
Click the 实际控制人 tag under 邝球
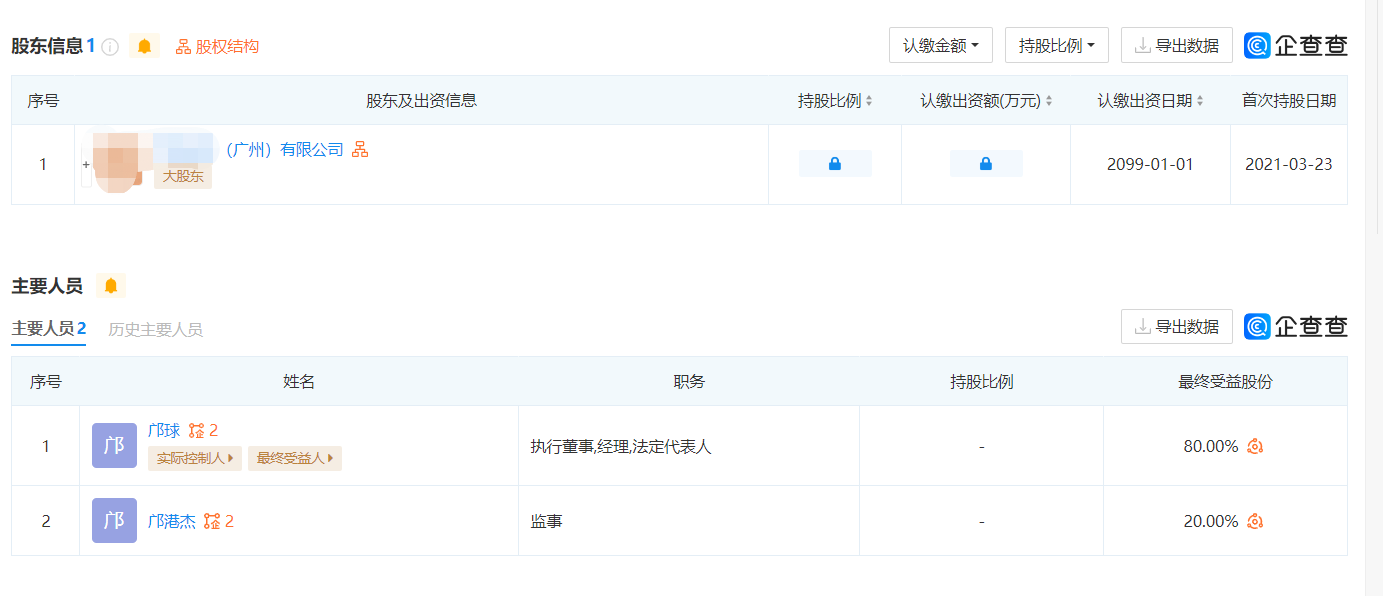[x=195, y=459]
